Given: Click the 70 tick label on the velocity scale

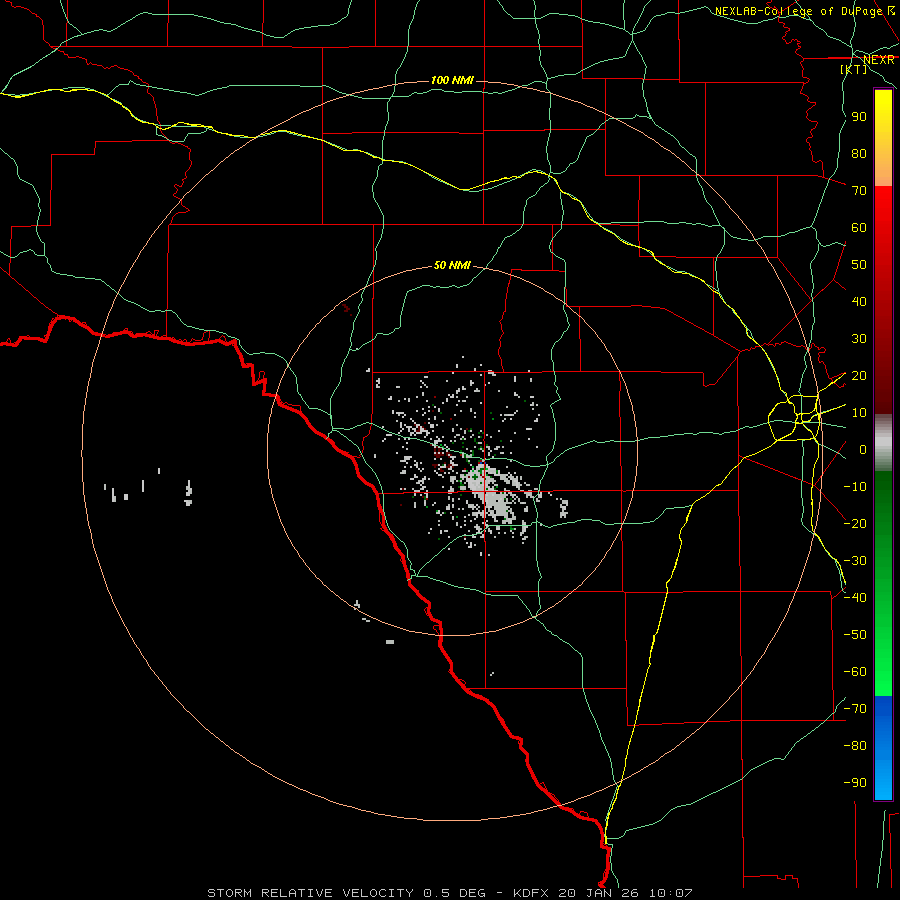Looking at the screenshot, I should point(859,191).
